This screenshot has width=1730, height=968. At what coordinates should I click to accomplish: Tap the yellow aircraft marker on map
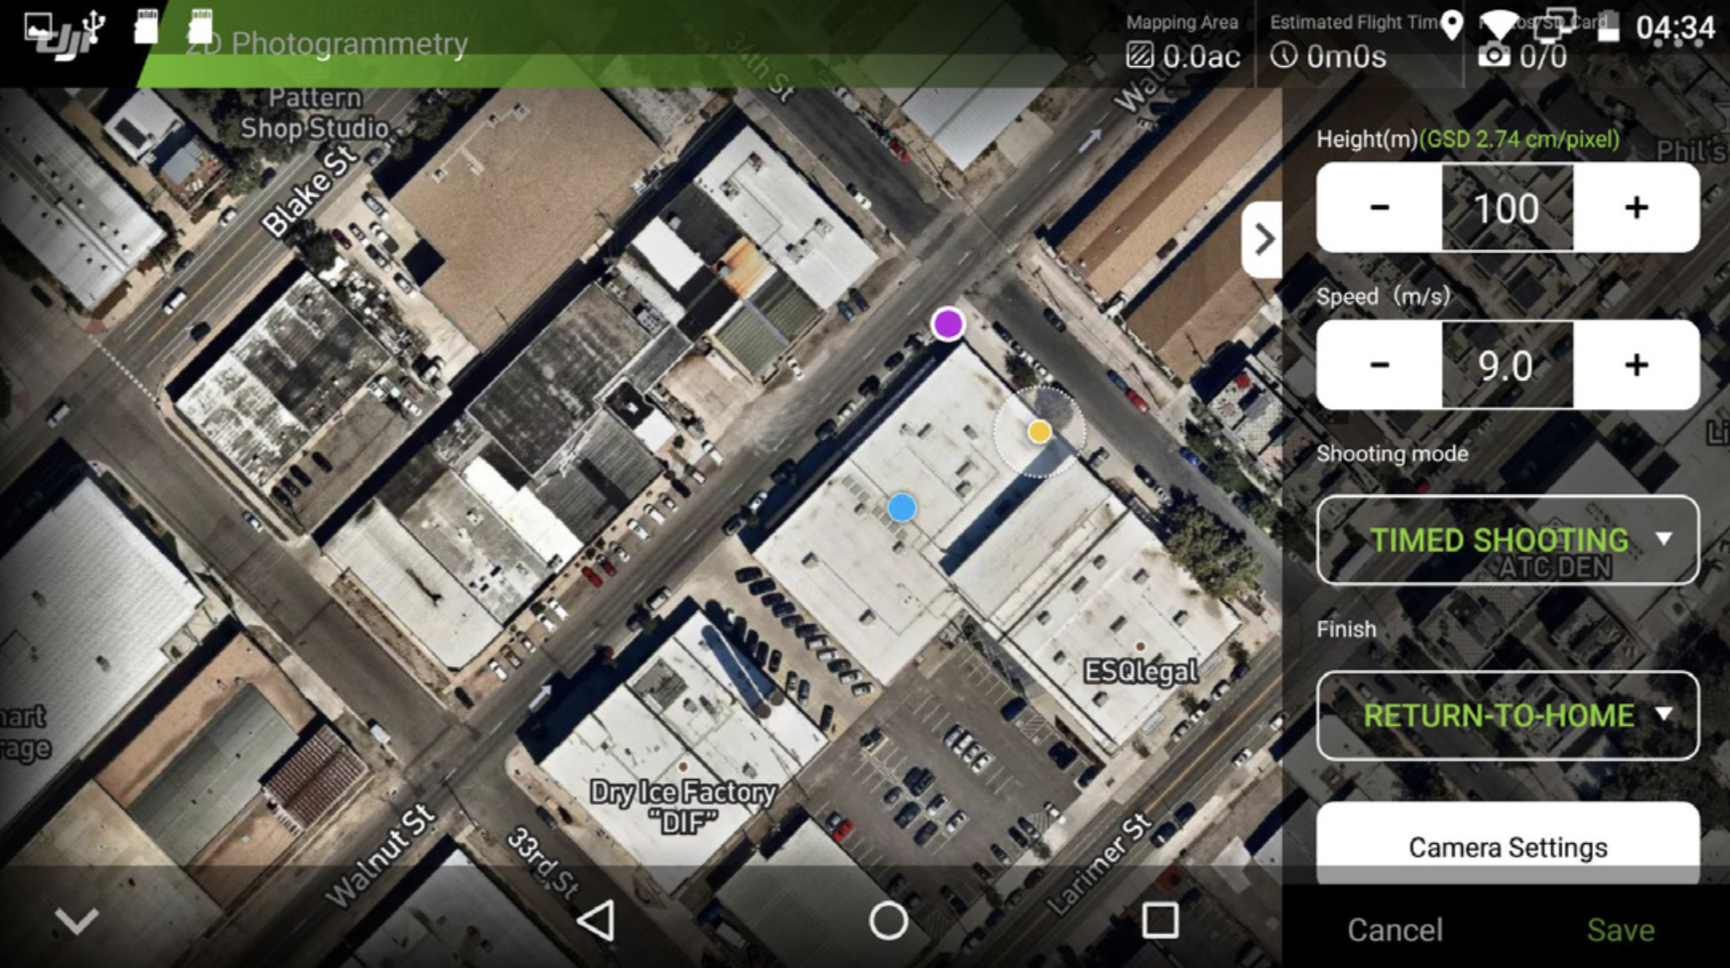point(1039,431)
